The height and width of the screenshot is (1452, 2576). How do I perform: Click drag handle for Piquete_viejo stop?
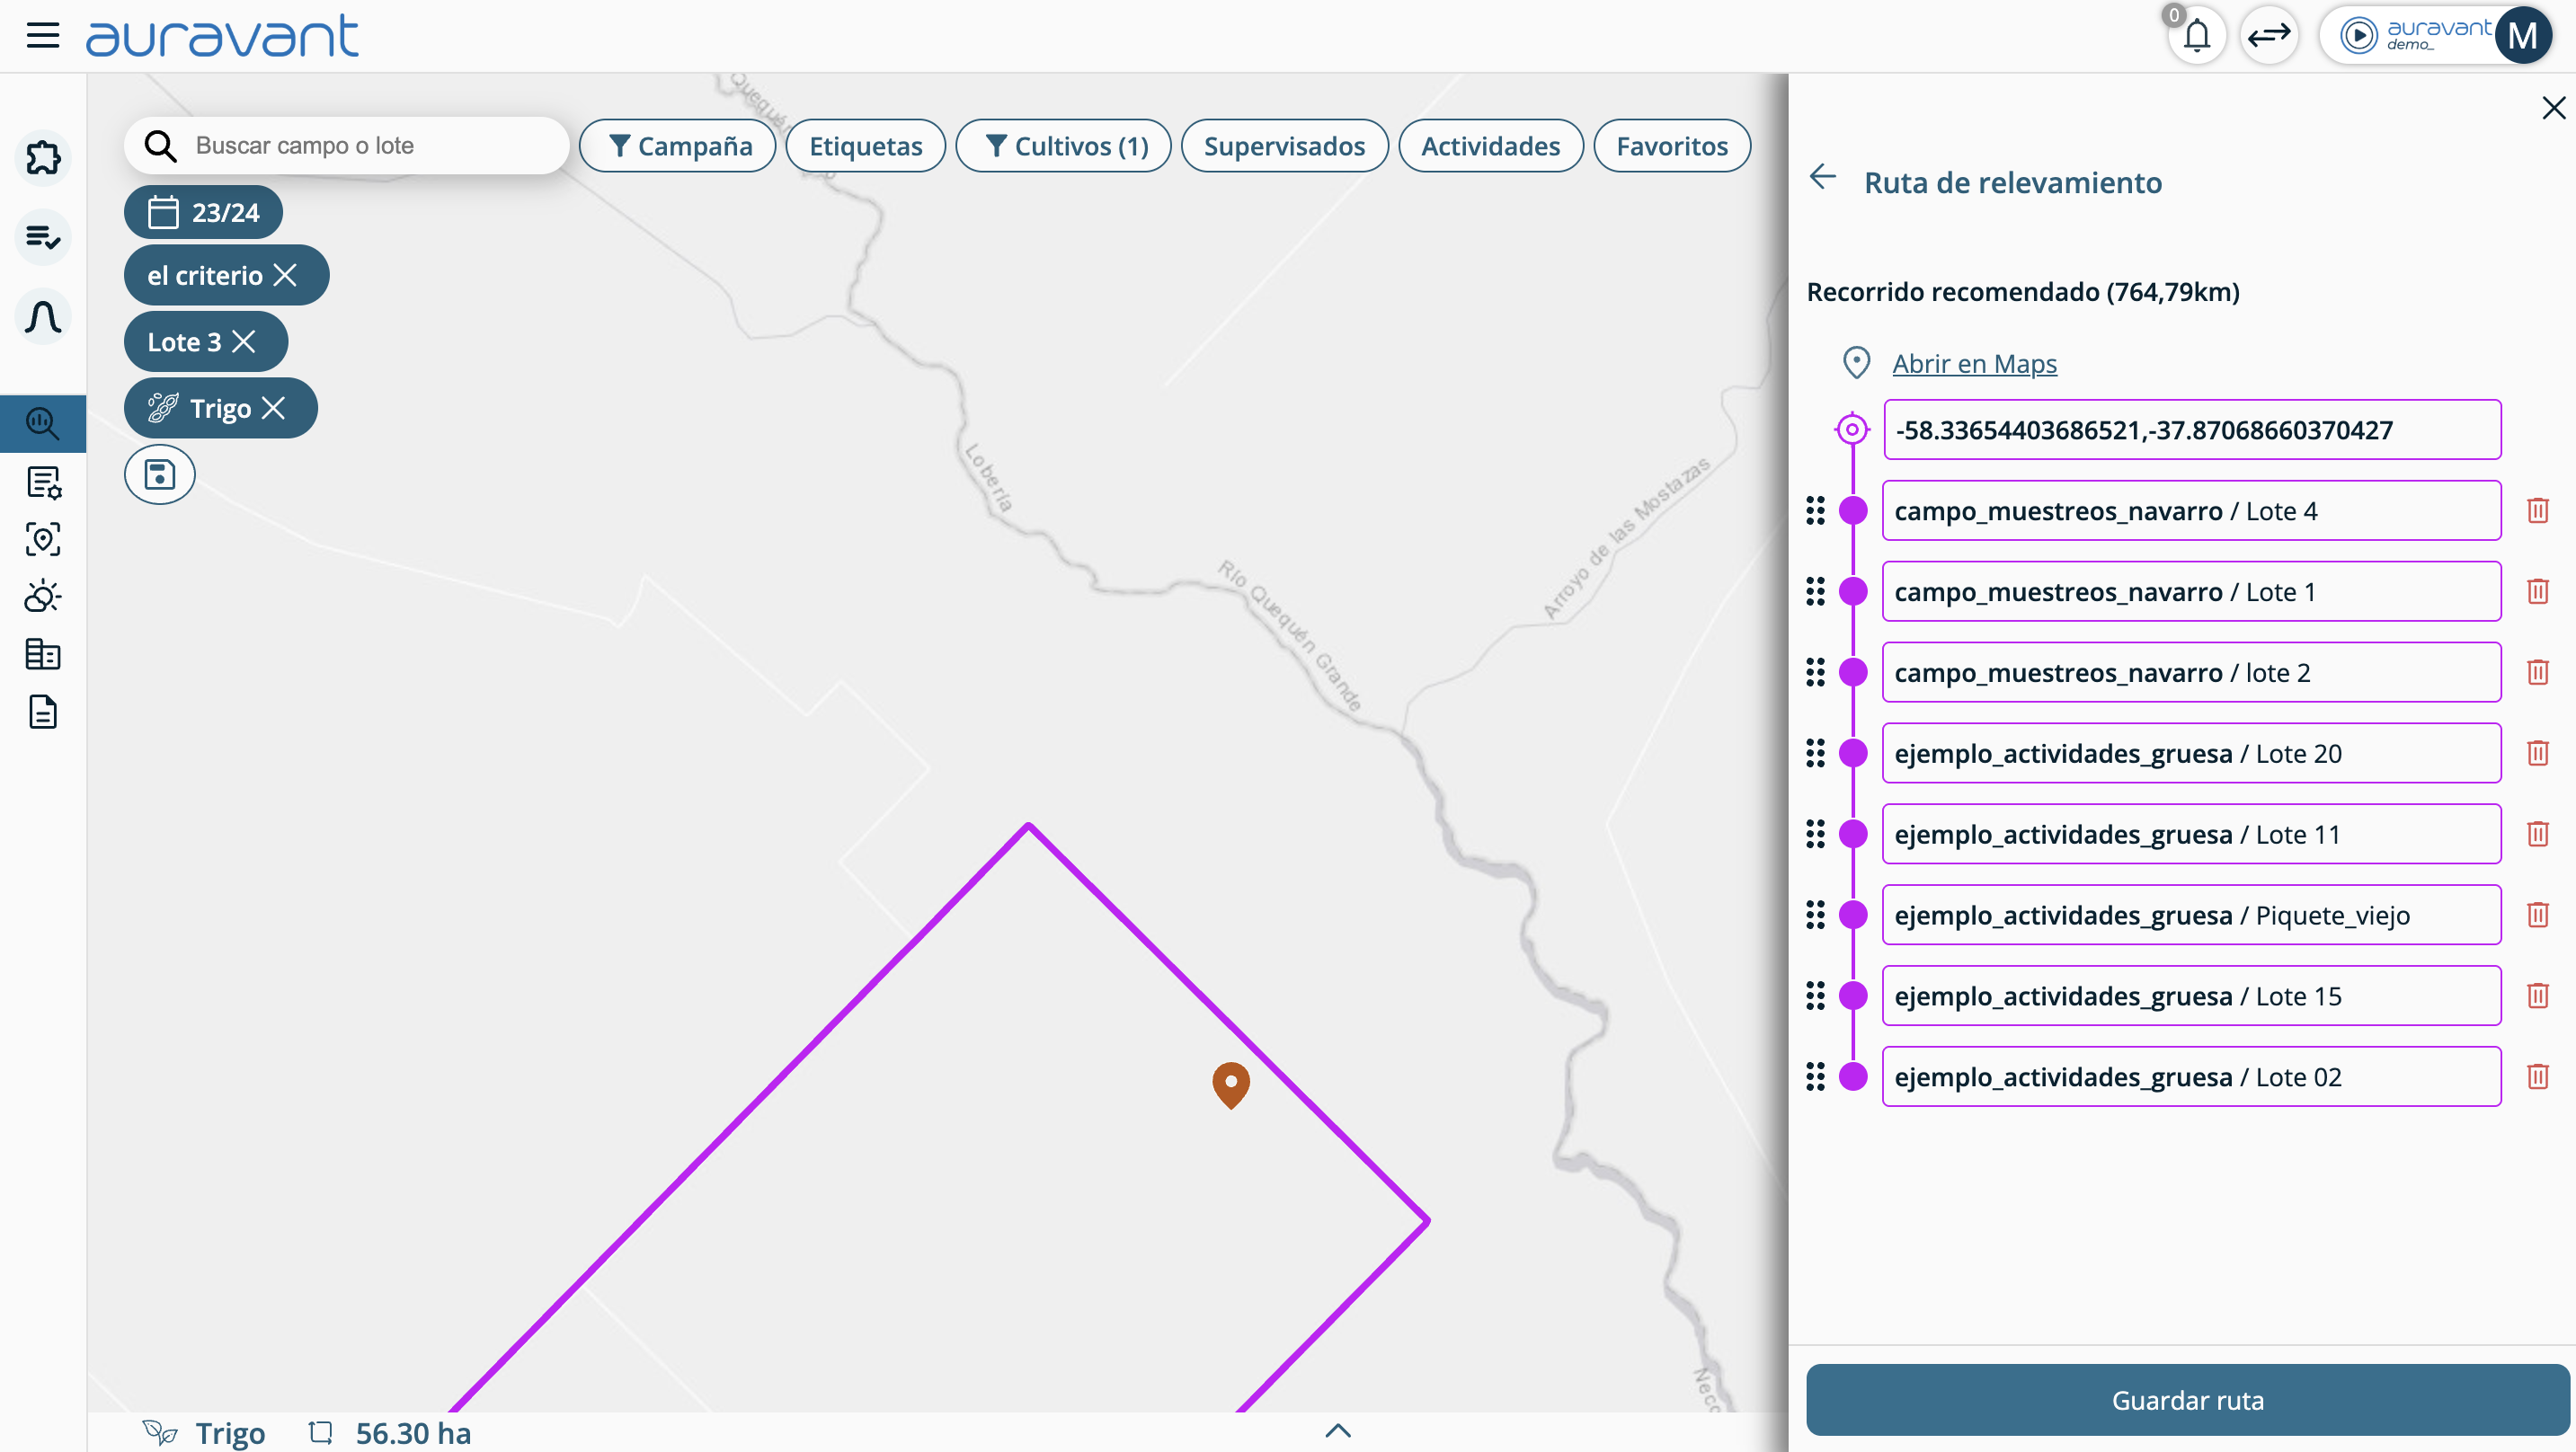pyautogui.click(x=1815, y=915)
